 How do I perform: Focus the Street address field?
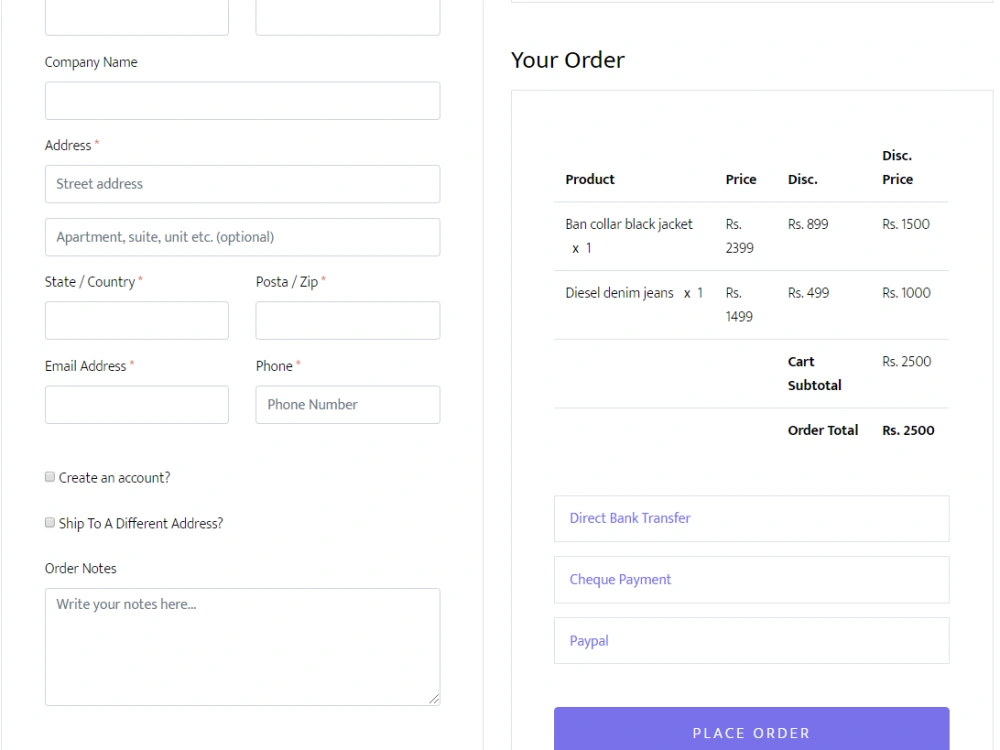(242, 184)
